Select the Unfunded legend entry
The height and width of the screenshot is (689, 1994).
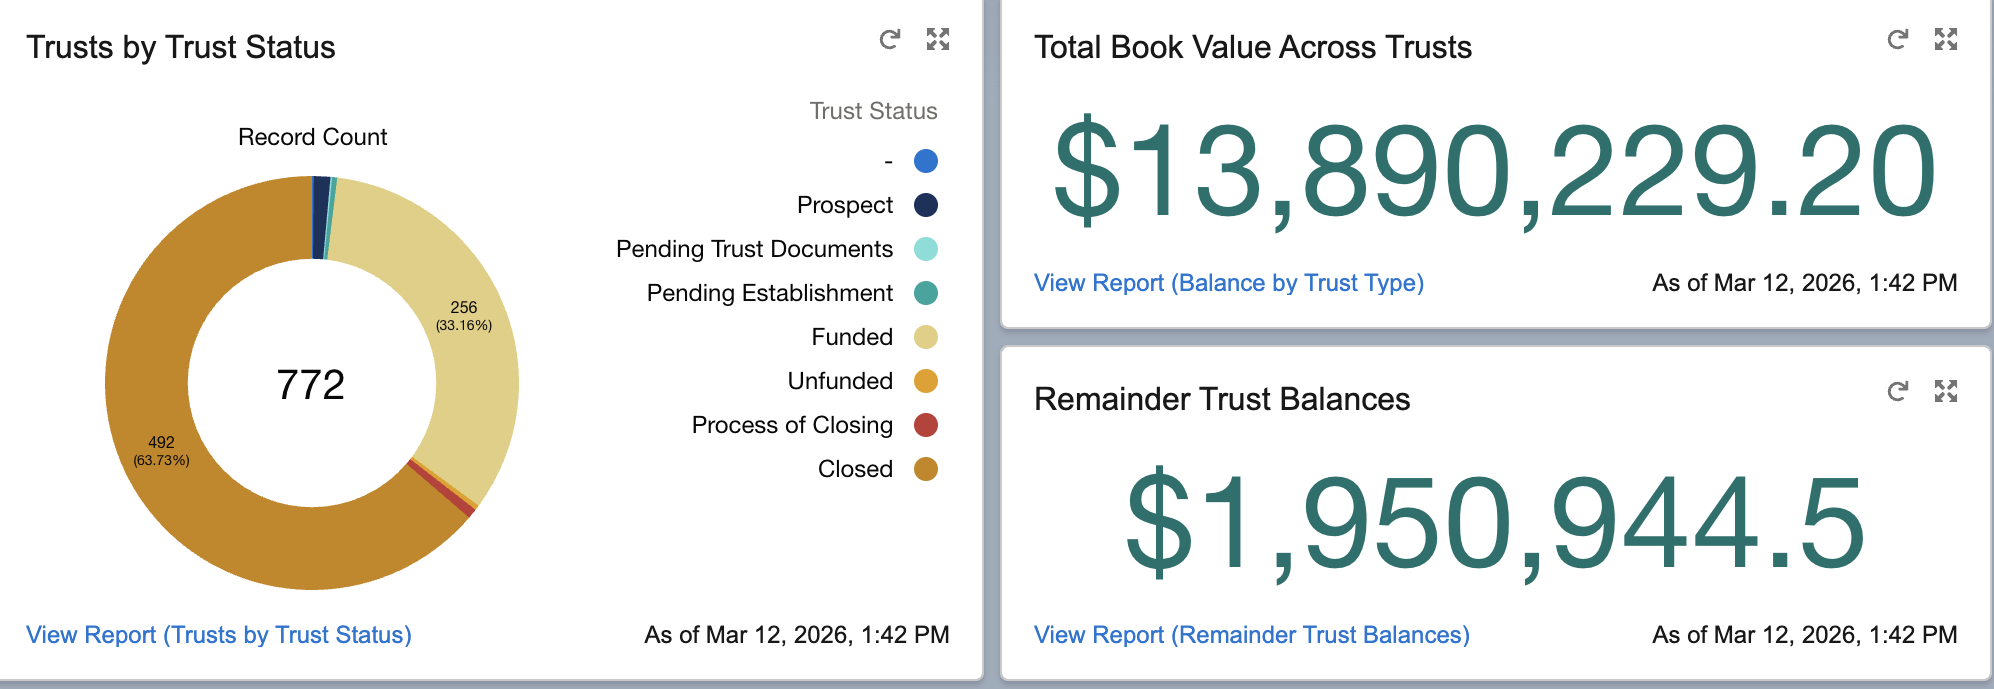840,381
